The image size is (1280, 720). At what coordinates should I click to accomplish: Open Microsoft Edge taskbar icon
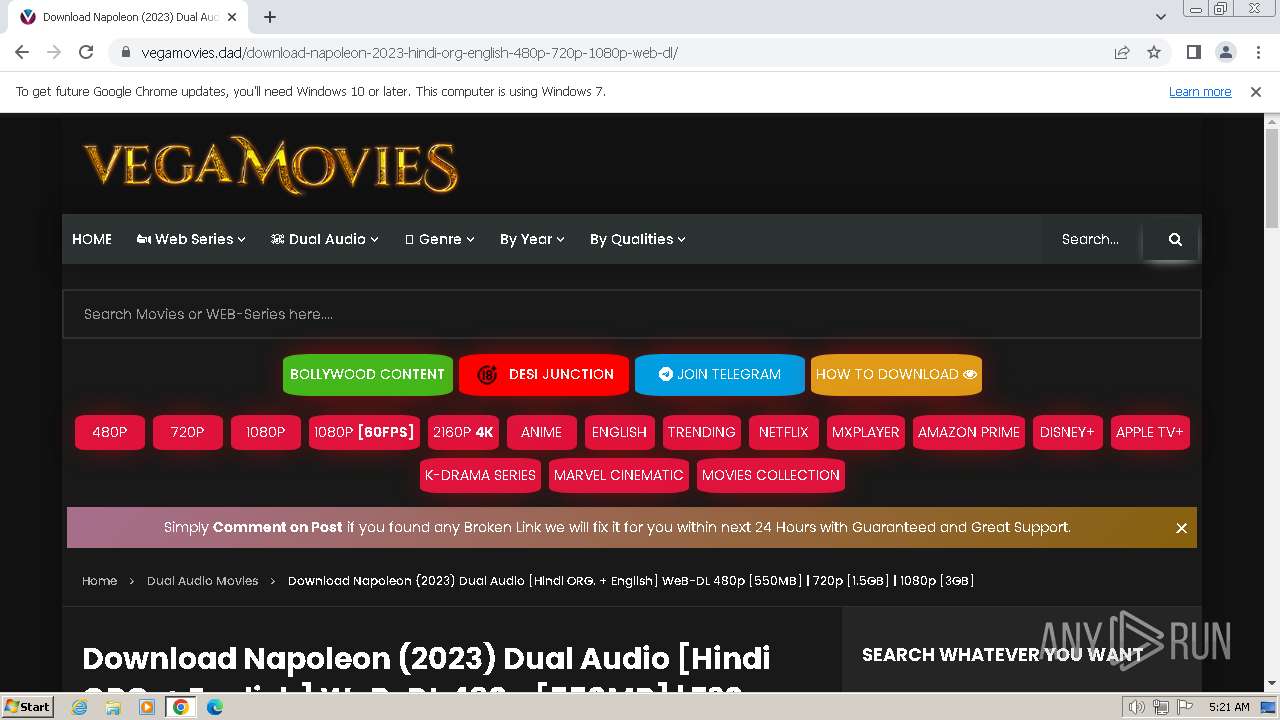(215, 707)
